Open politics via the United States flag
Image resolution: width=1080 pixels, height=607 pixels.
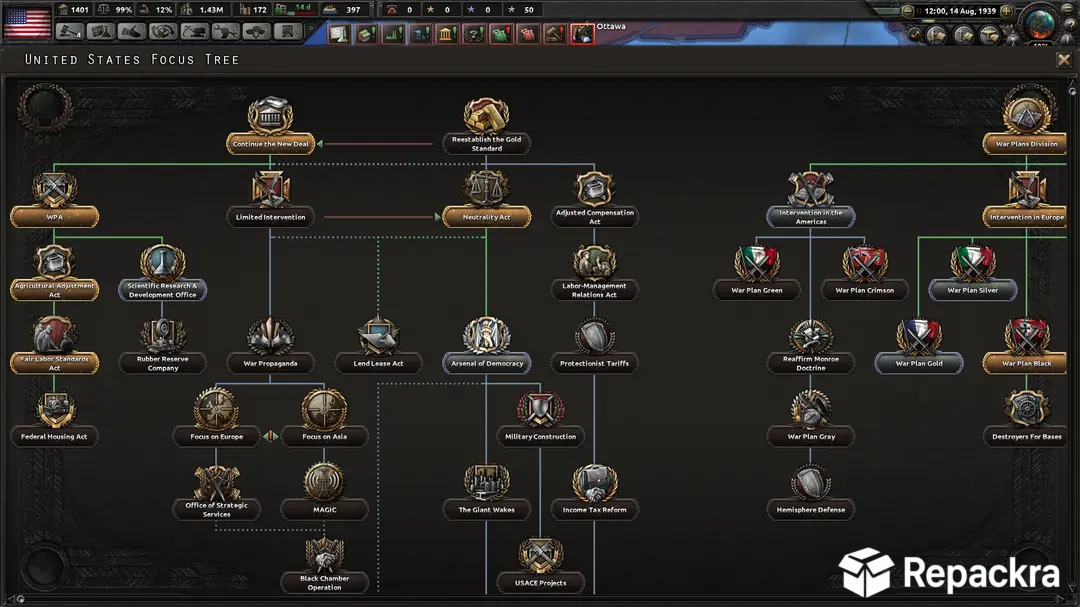click(x=27, y=23)
